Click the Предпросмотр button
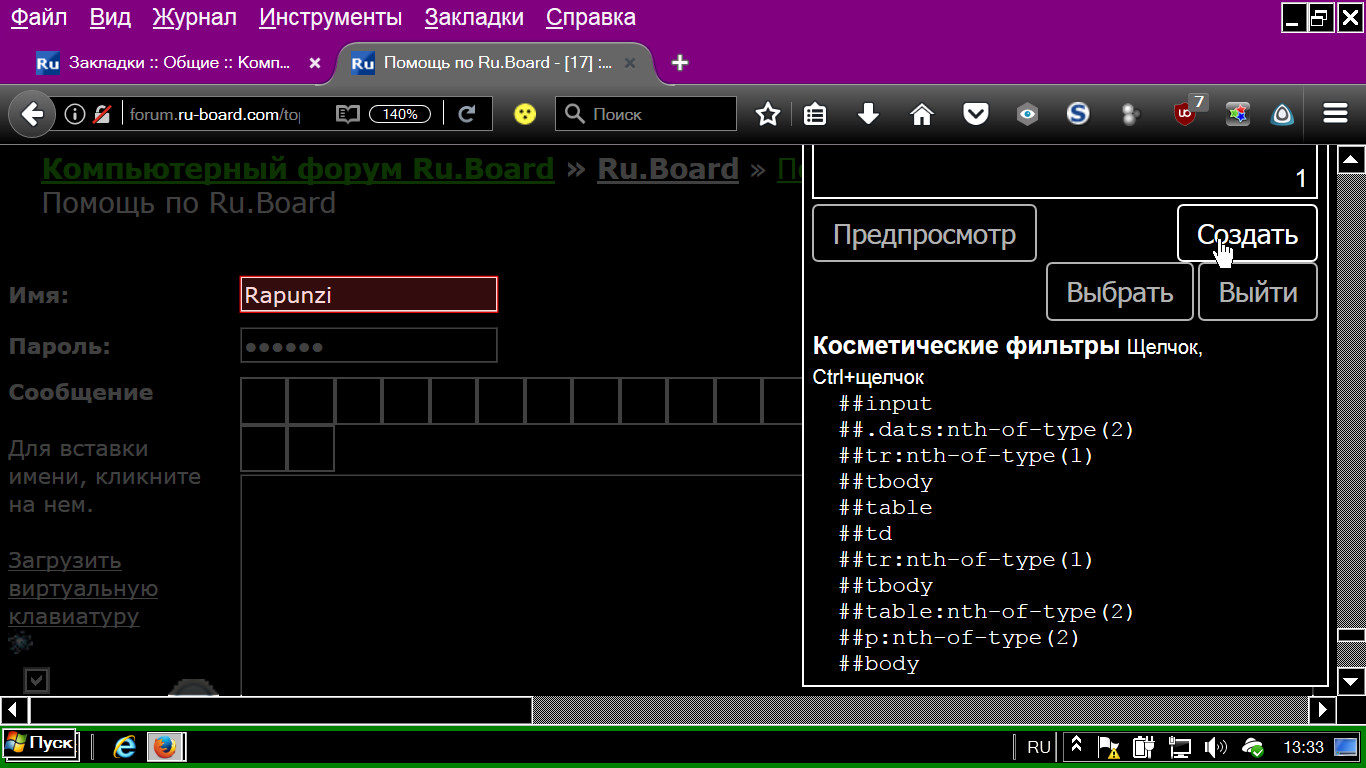The width and height of the screenshot is (1366, 768). click(x=924, y=234)
